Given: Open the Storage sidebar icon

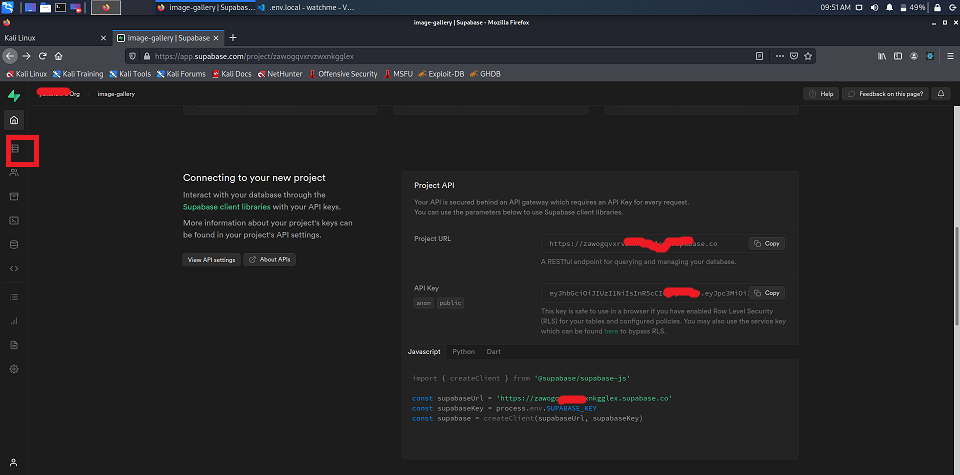Looking at the screenshot, I should click(14, 196).
